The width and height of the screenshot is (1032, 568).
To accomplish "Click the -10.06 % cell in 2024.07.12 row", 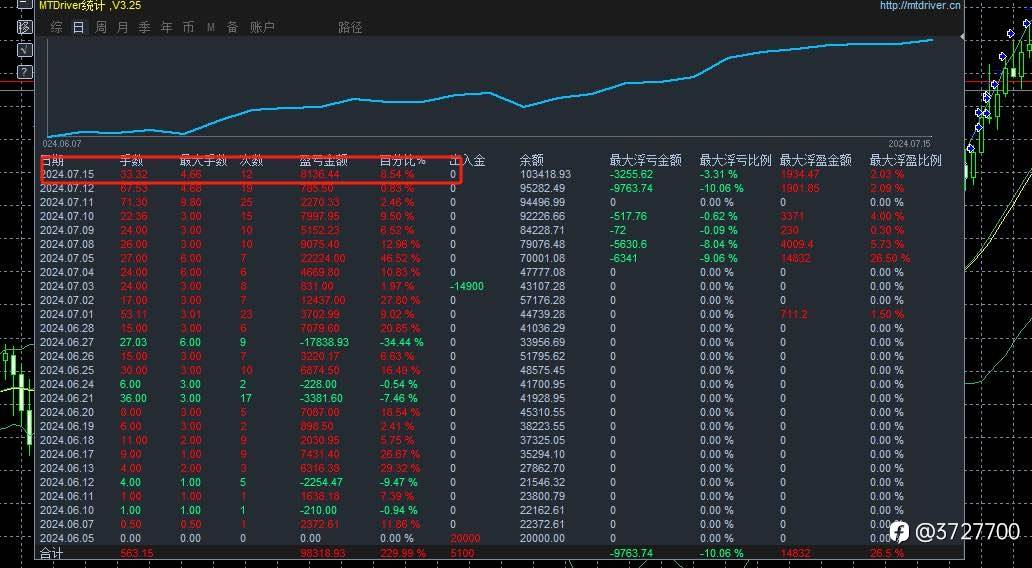I will [x=721, y=188].
